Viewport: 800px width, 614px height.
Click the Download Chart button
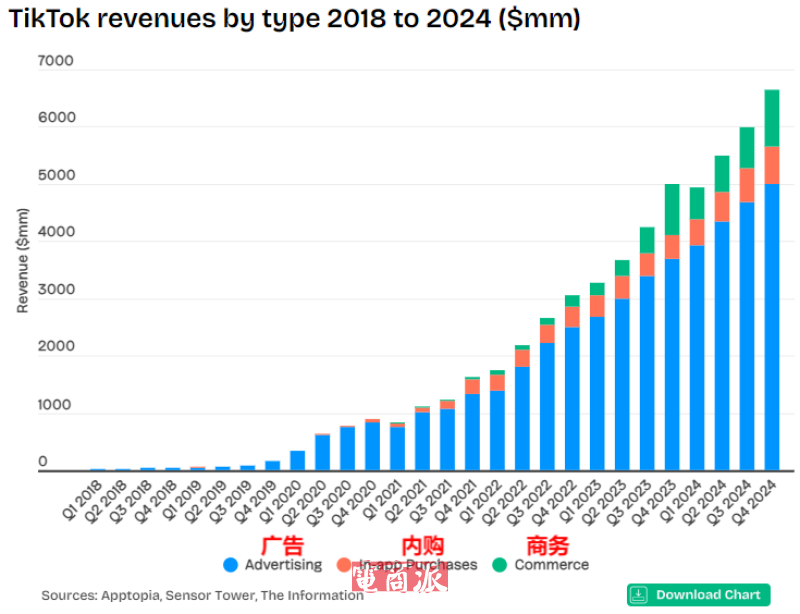click(x=698, y=594)
